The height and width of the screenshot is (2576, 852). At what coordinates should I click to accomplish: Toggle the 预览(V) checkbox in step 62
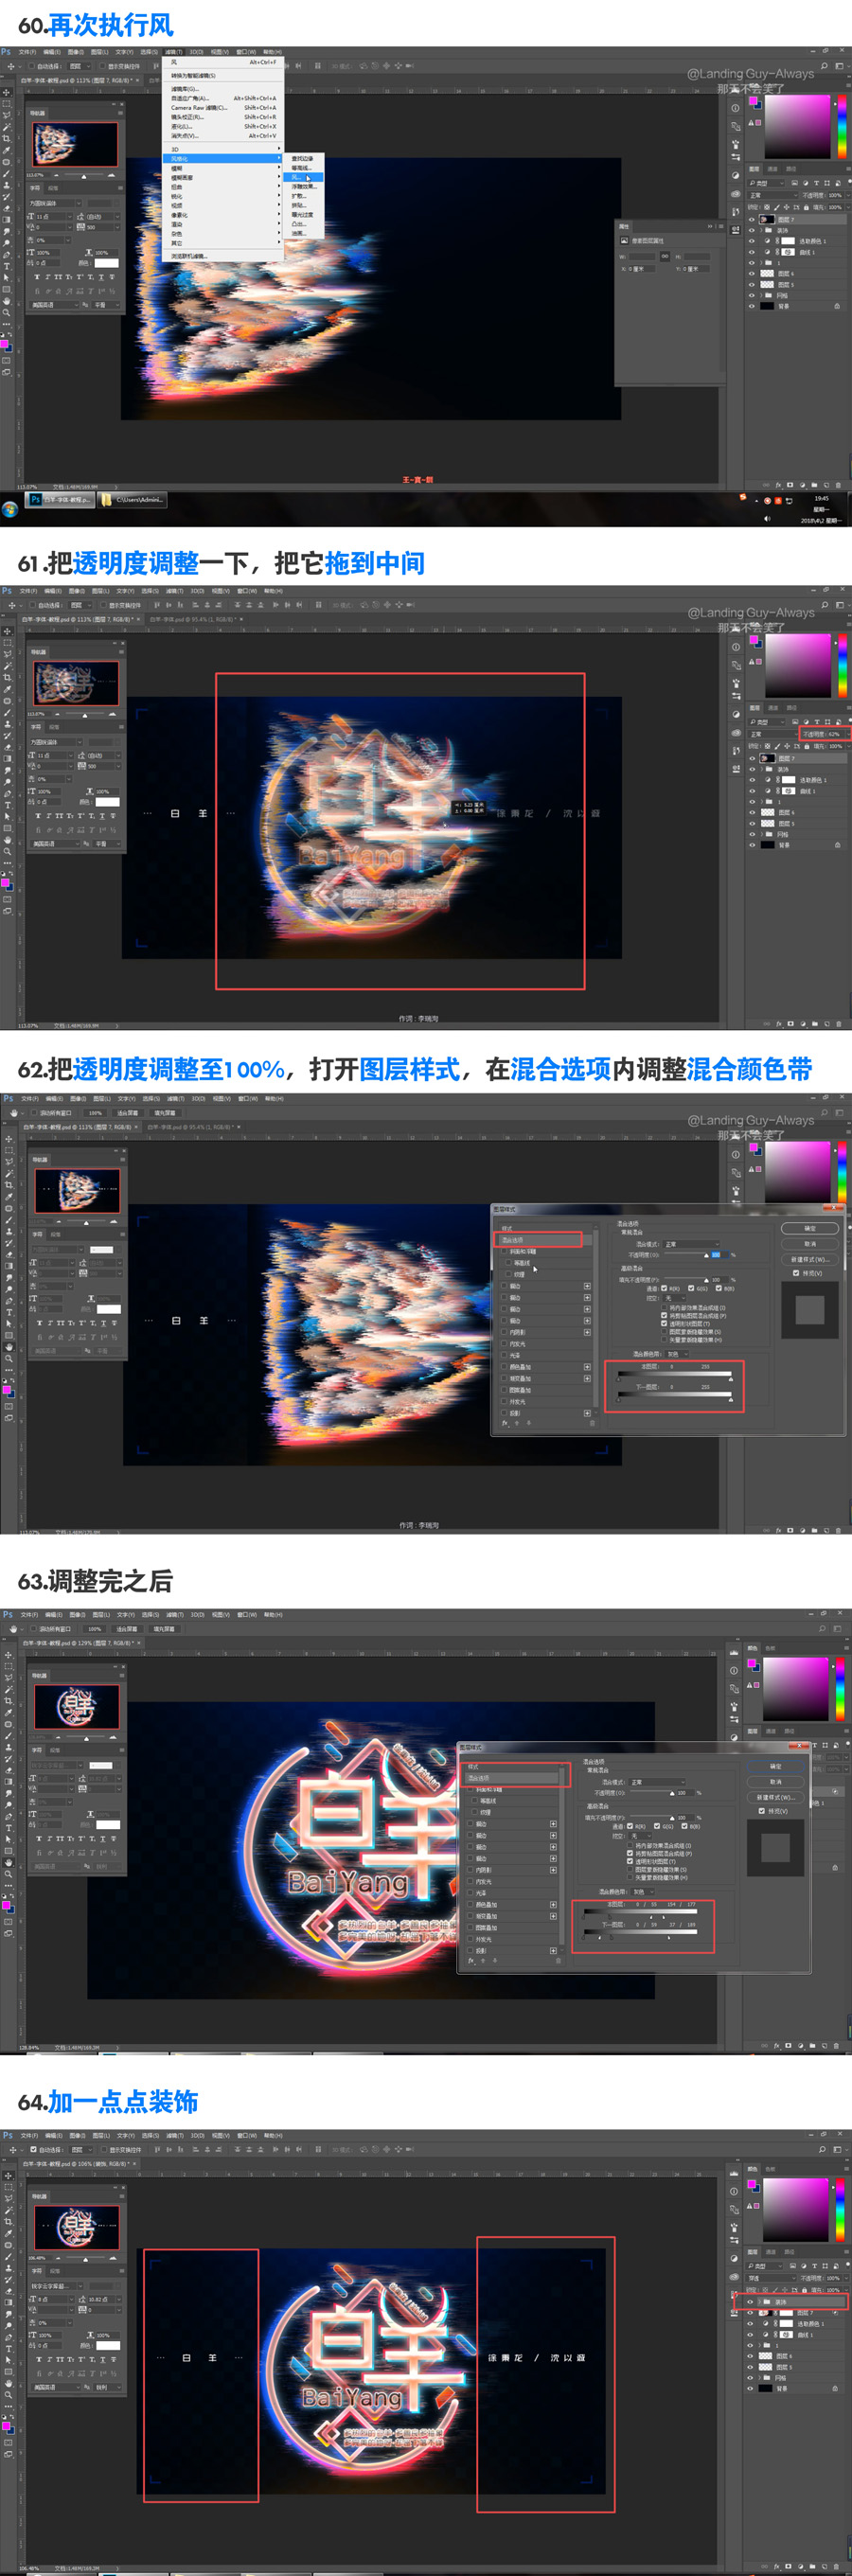(796, 1273)
